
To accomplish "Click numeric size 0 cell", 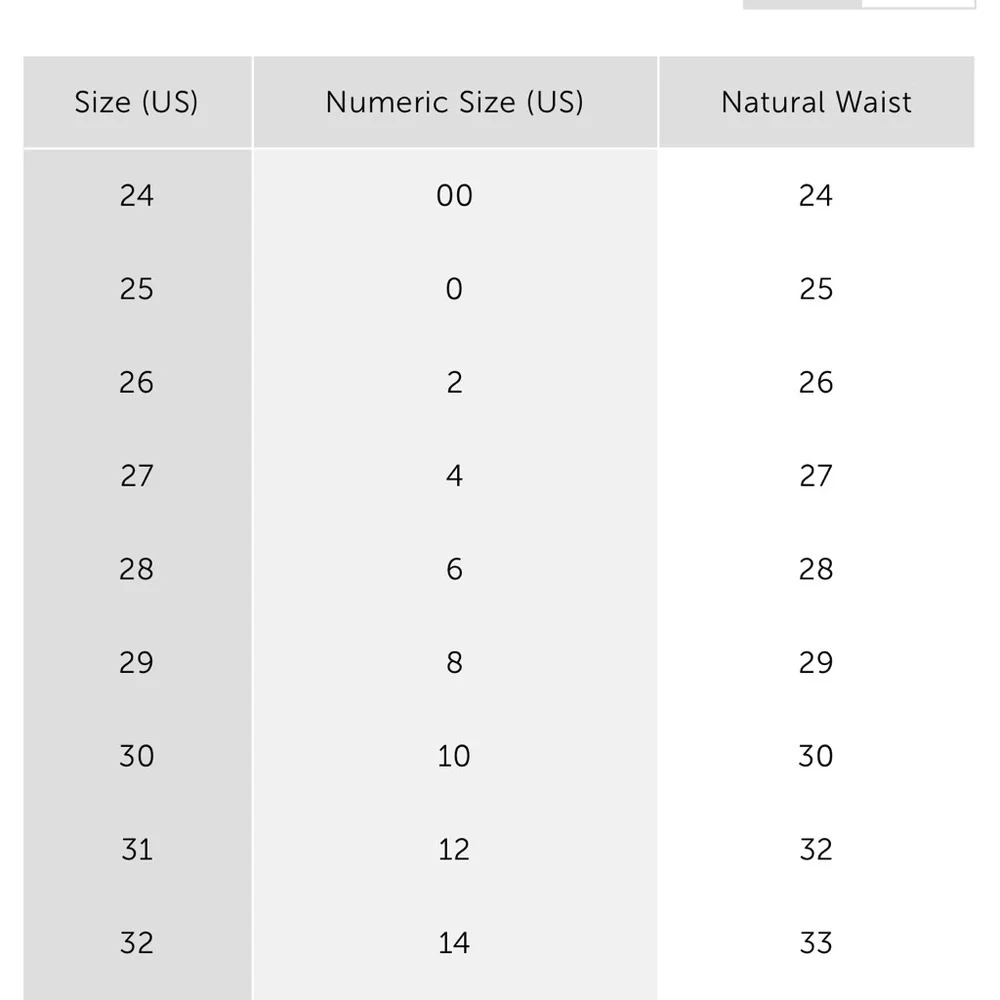I will [455, 290].
